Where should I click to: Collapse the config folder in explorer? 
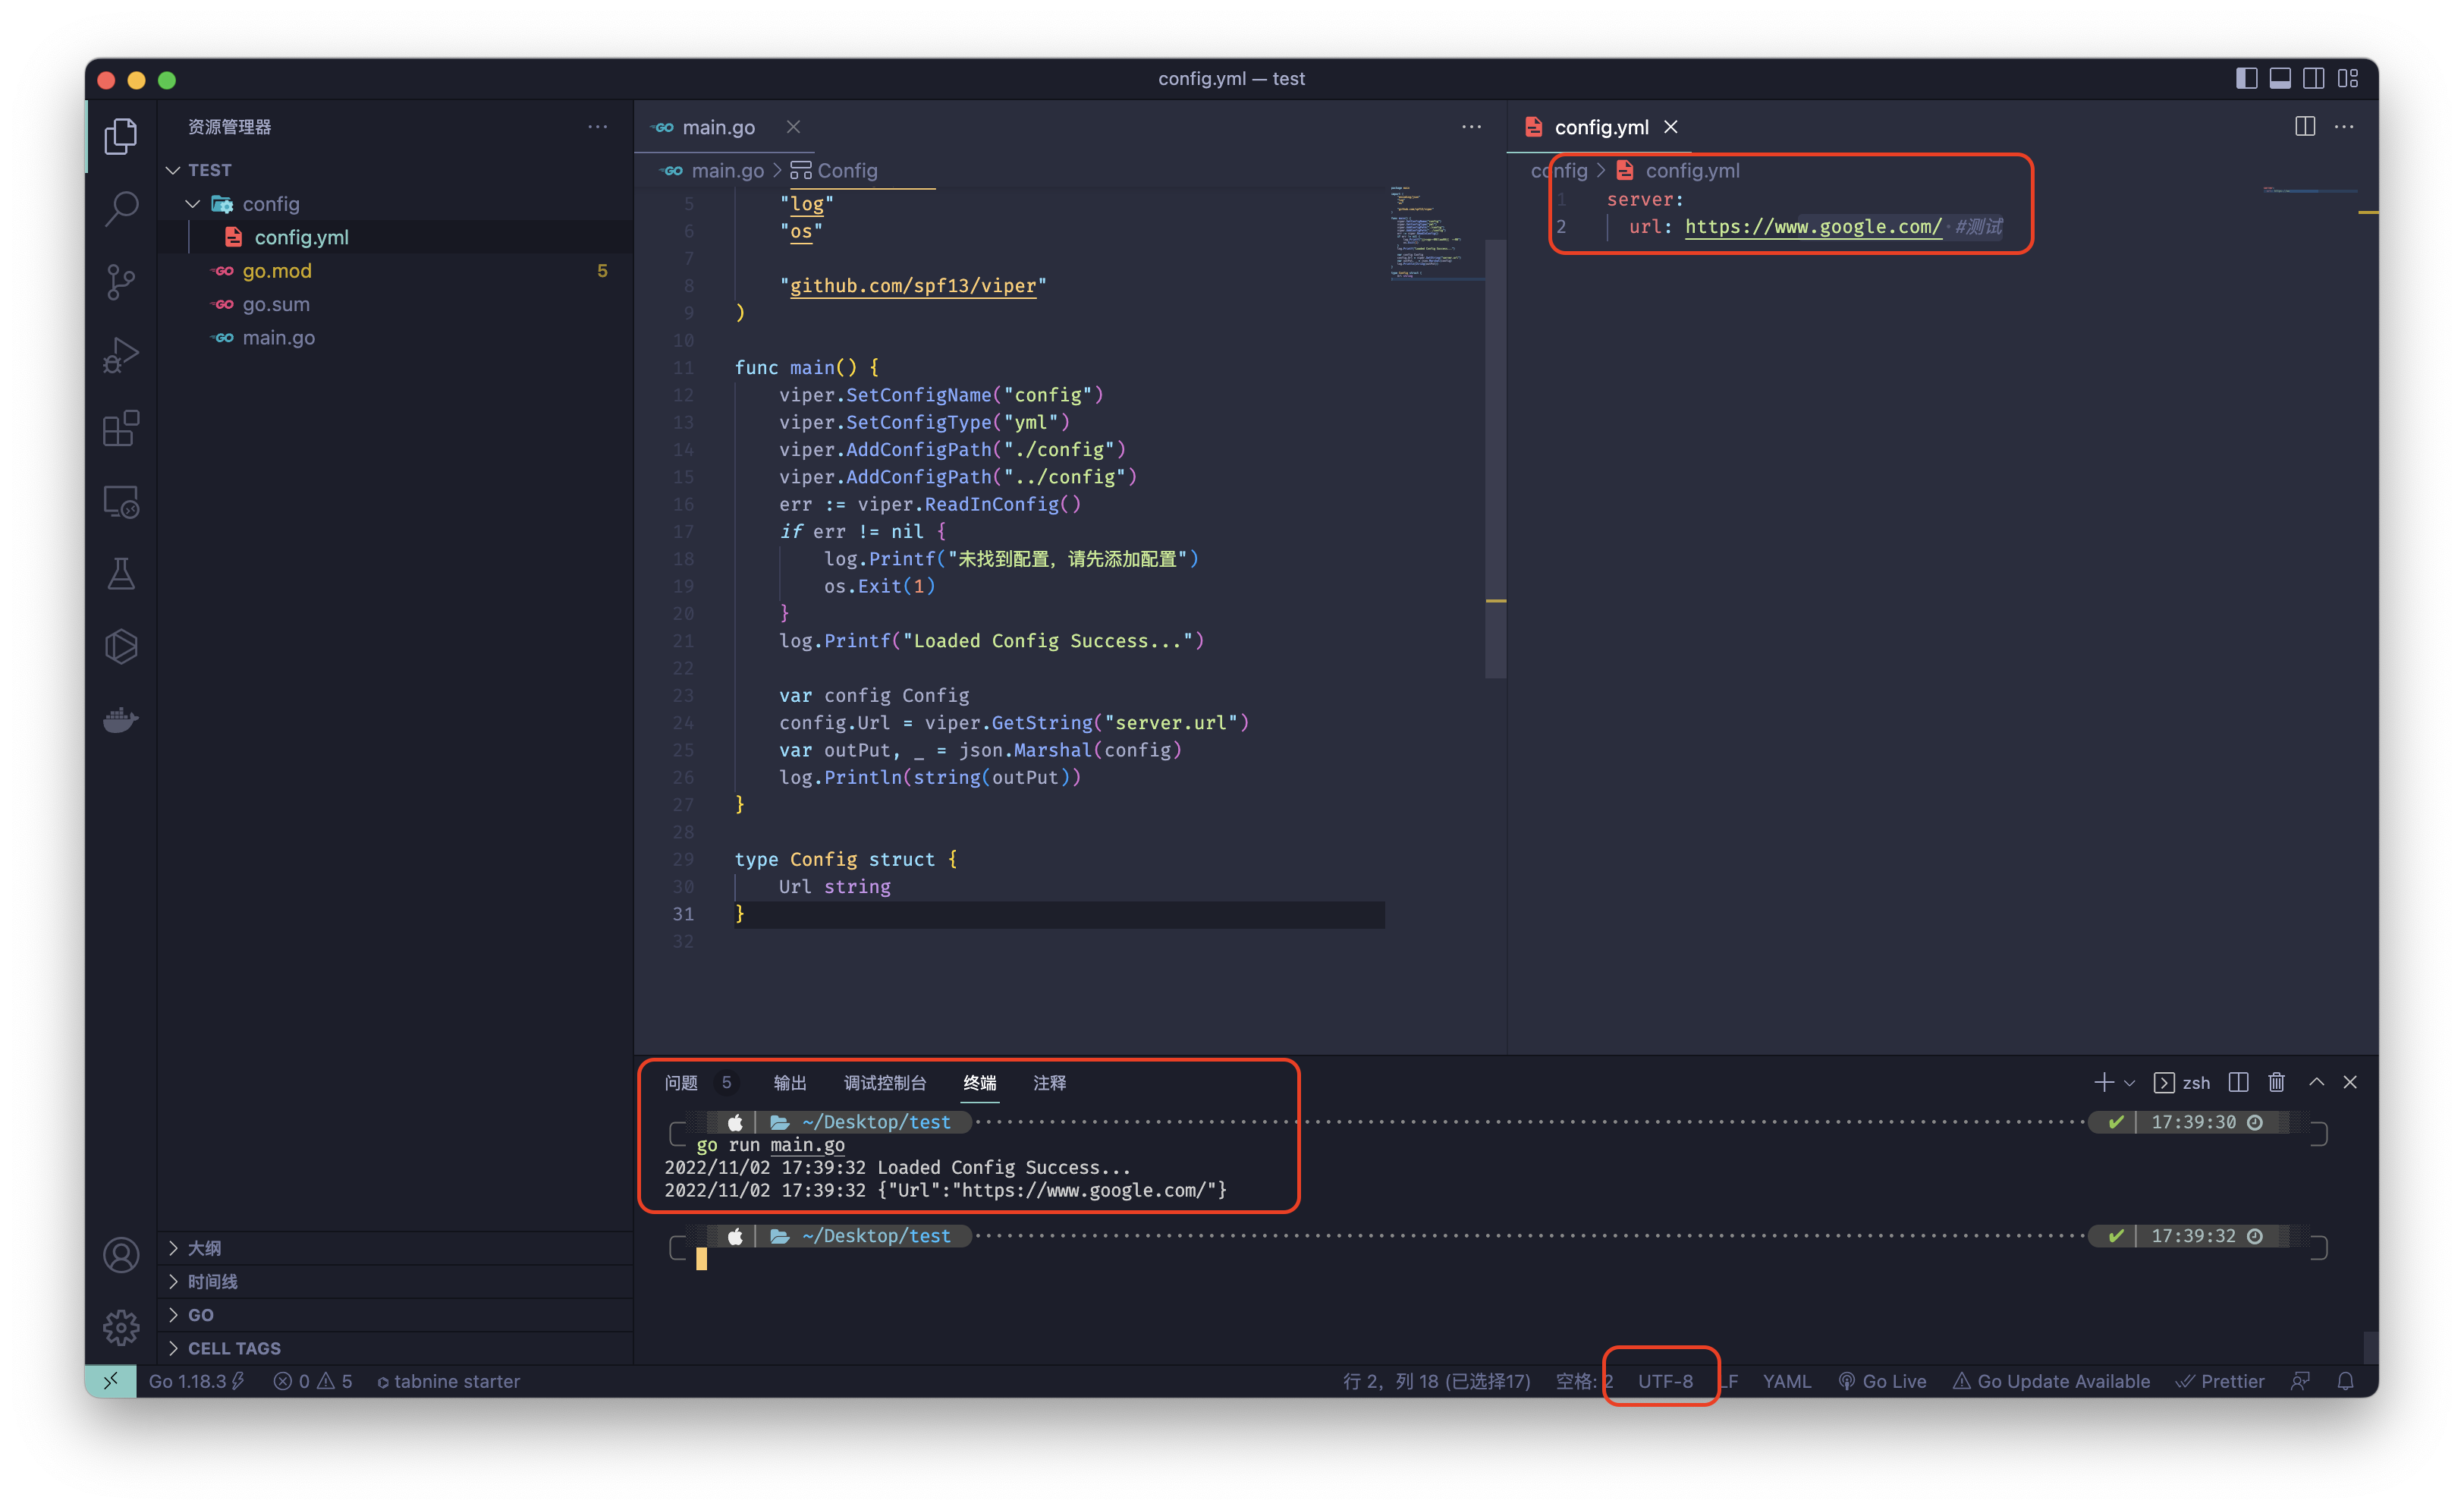pos(396,204)
